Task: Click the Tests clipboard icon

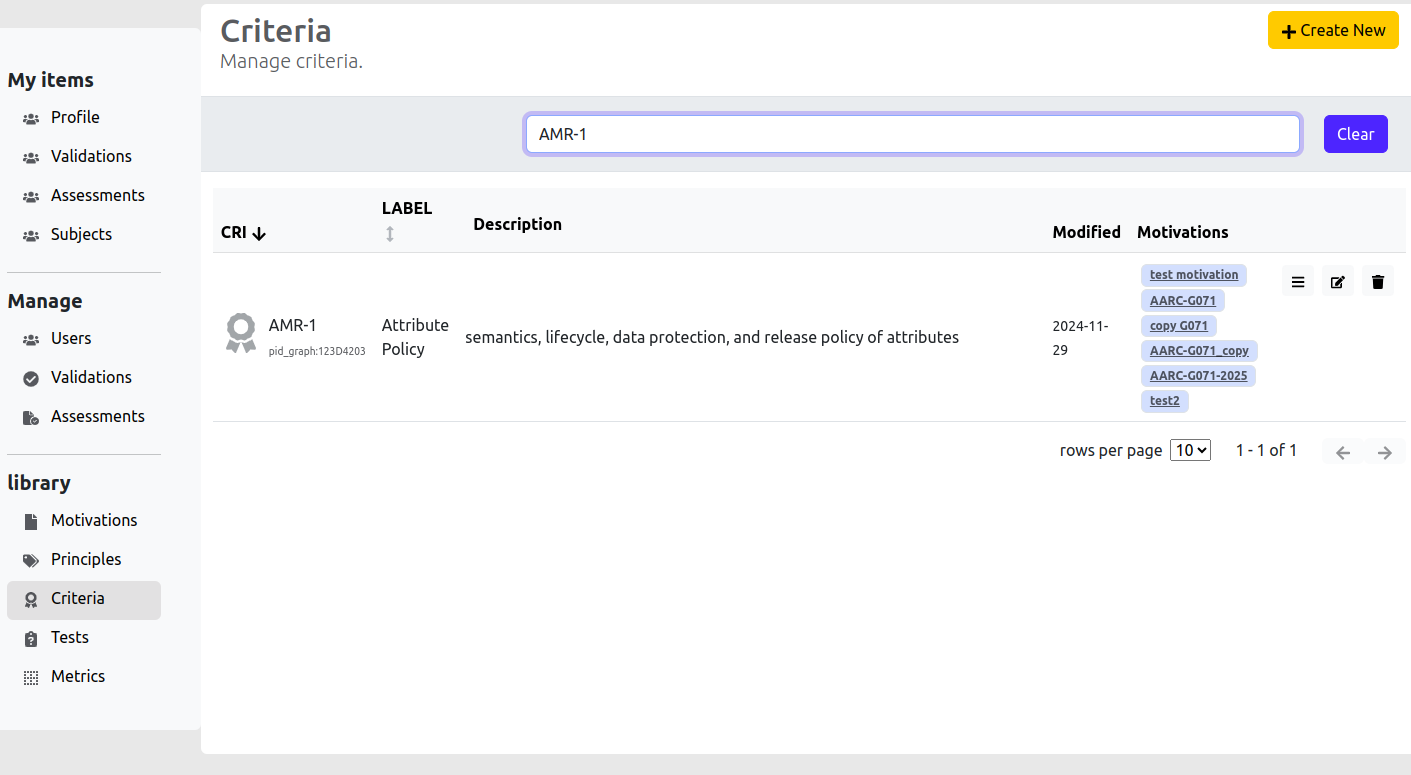Action: (31, 638)
